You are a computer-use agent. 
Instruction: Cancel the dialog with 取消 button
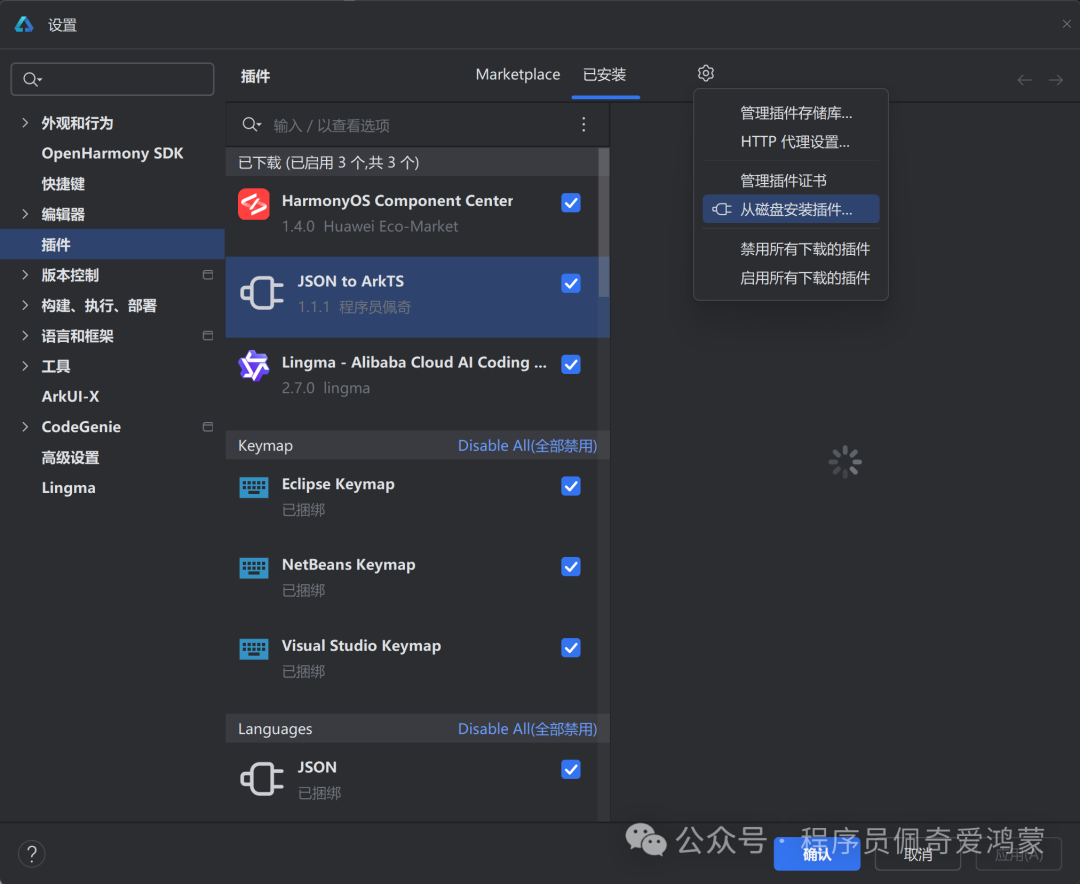tap(918, 854)
